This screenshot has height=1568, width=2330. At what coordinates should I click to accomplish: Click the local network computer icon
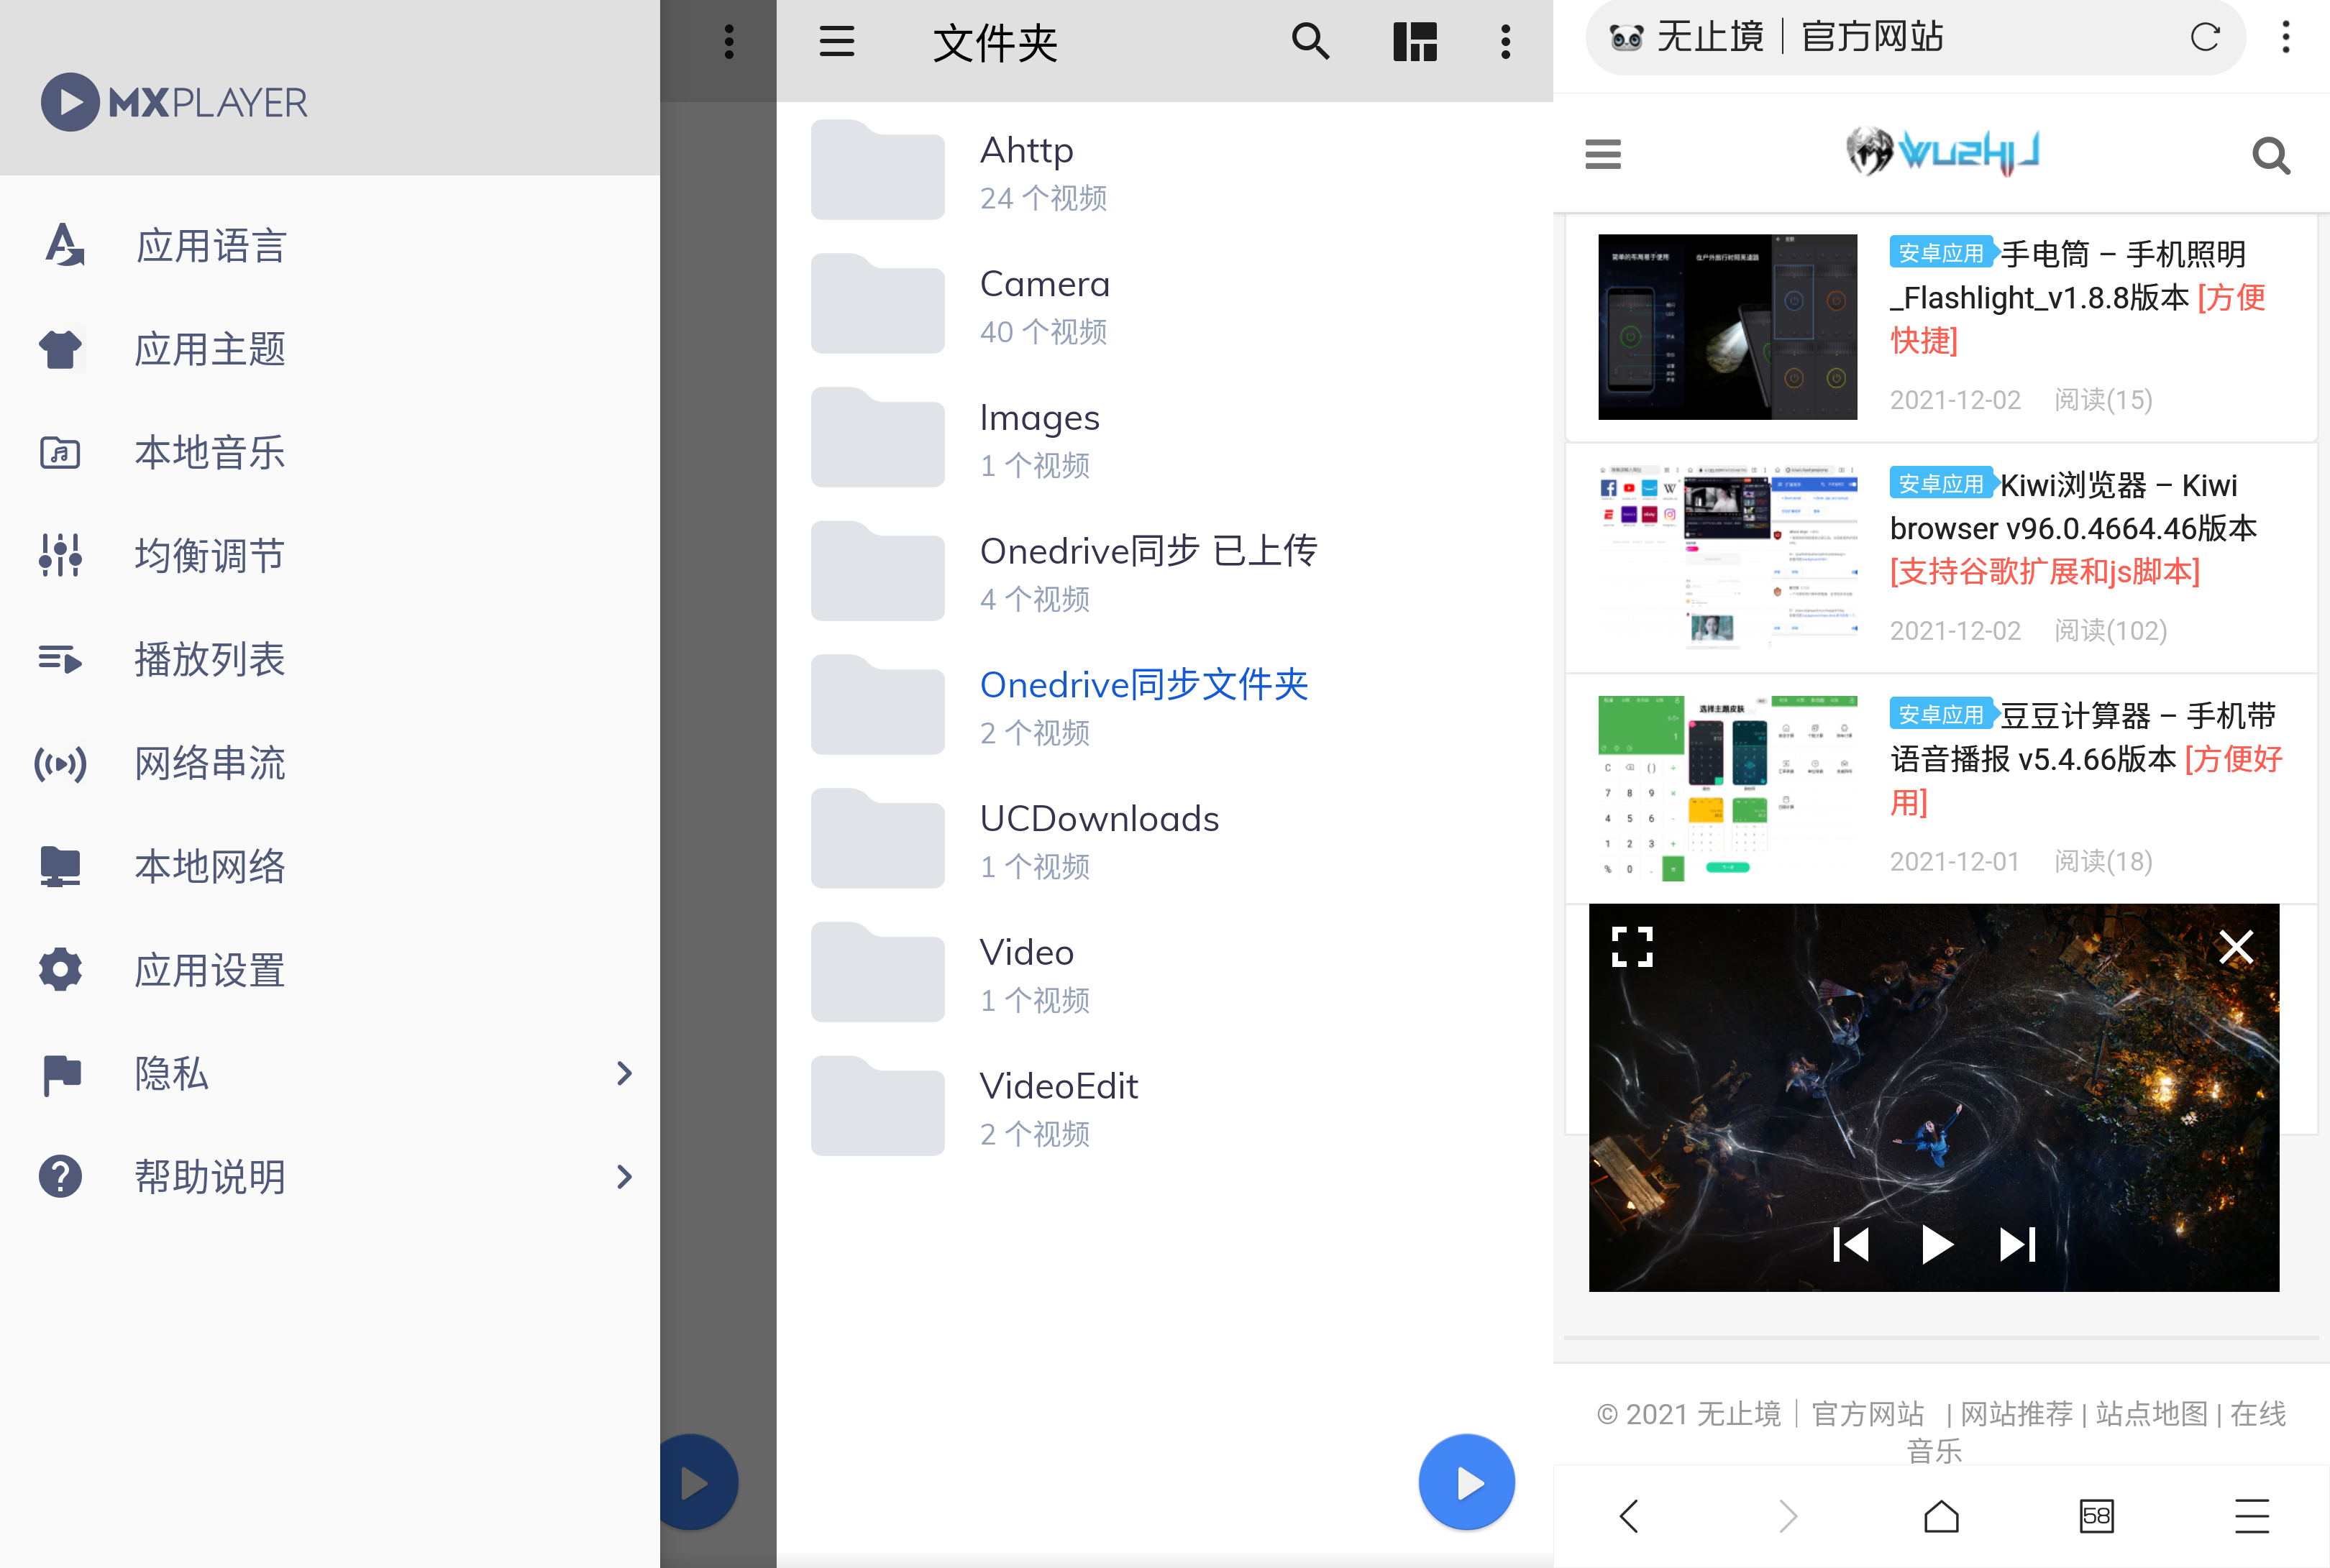(x=60, y=866)
